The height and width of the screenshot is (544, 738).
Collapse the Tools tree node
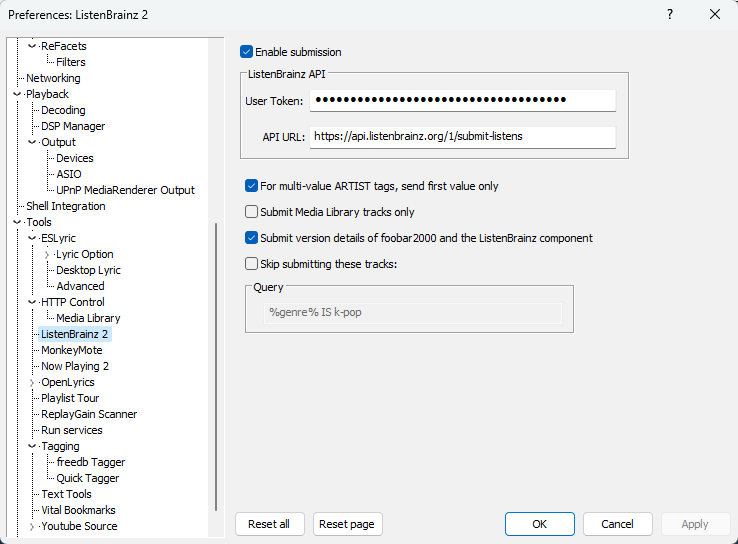(17, 222)
